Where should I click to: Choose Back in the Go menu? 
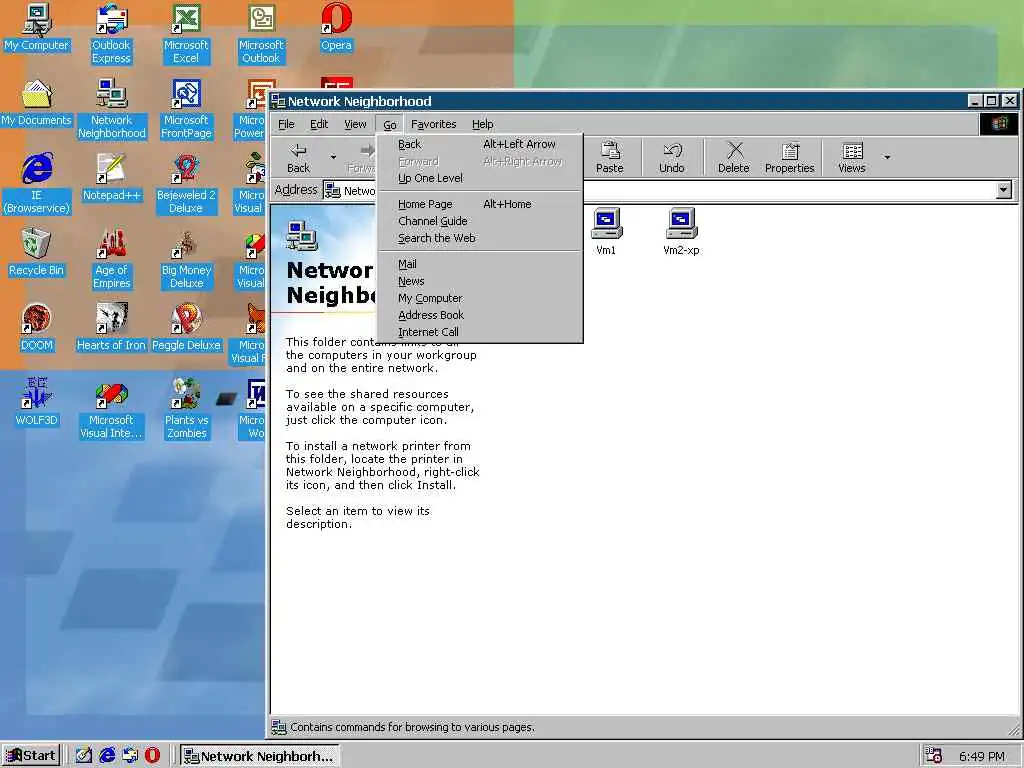coord(480,144)
